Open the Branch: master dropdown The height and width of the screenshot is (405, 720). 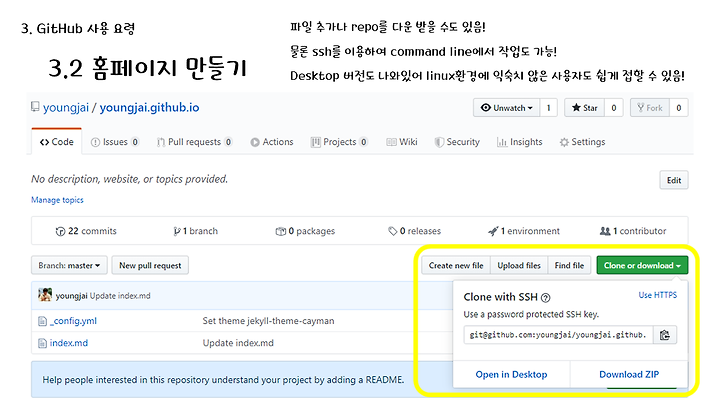coord(69,265)
